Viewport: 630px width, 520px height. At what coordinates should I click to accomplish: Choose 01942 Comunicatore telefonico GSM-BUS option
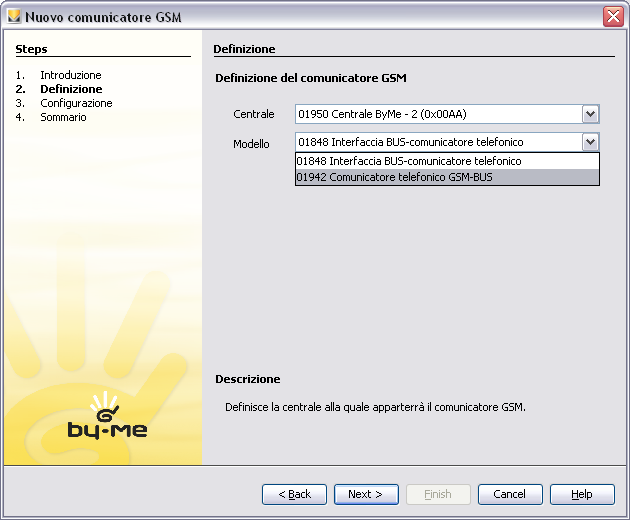pyautogui.click(x=447, y=177)
